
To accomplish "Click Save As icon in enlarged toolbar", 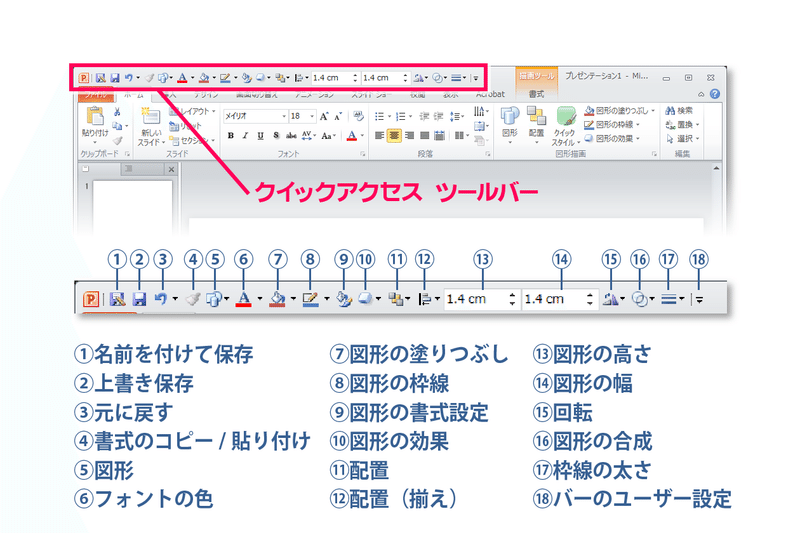I will [117, 299].
